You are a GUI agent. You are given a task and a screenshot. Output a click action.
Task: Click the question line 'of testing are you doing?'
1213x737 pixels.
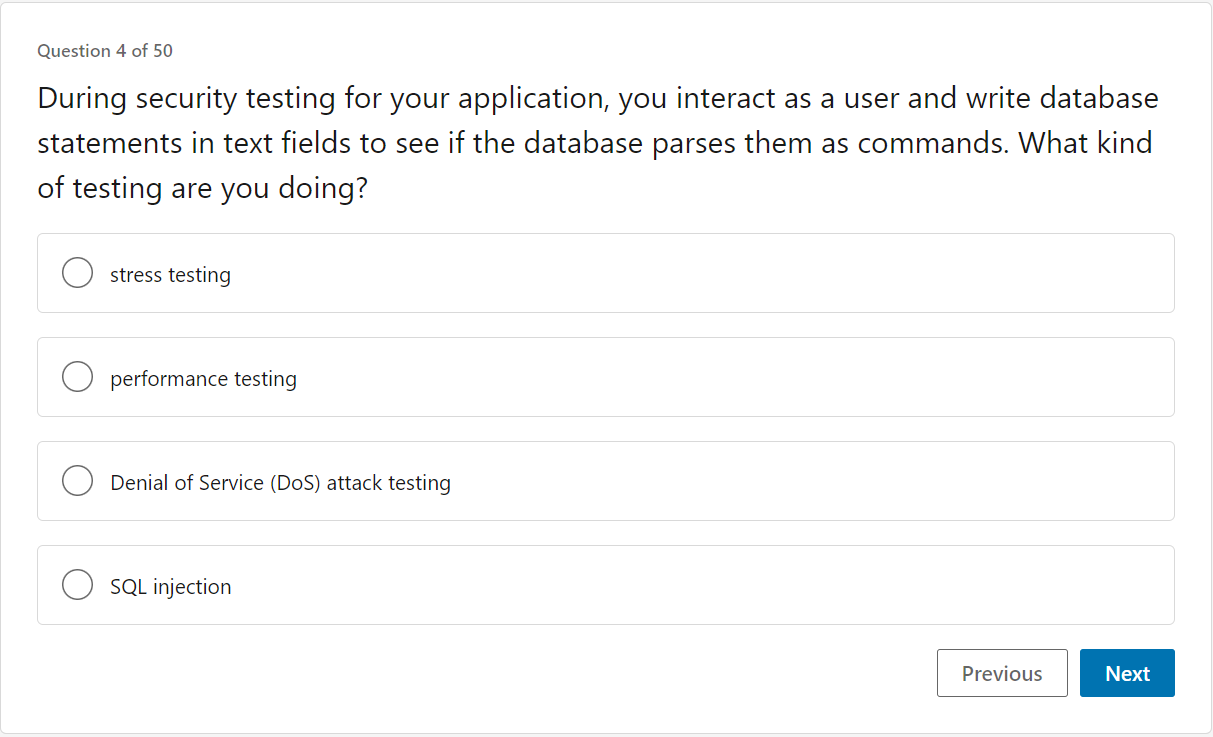(203, 187)
